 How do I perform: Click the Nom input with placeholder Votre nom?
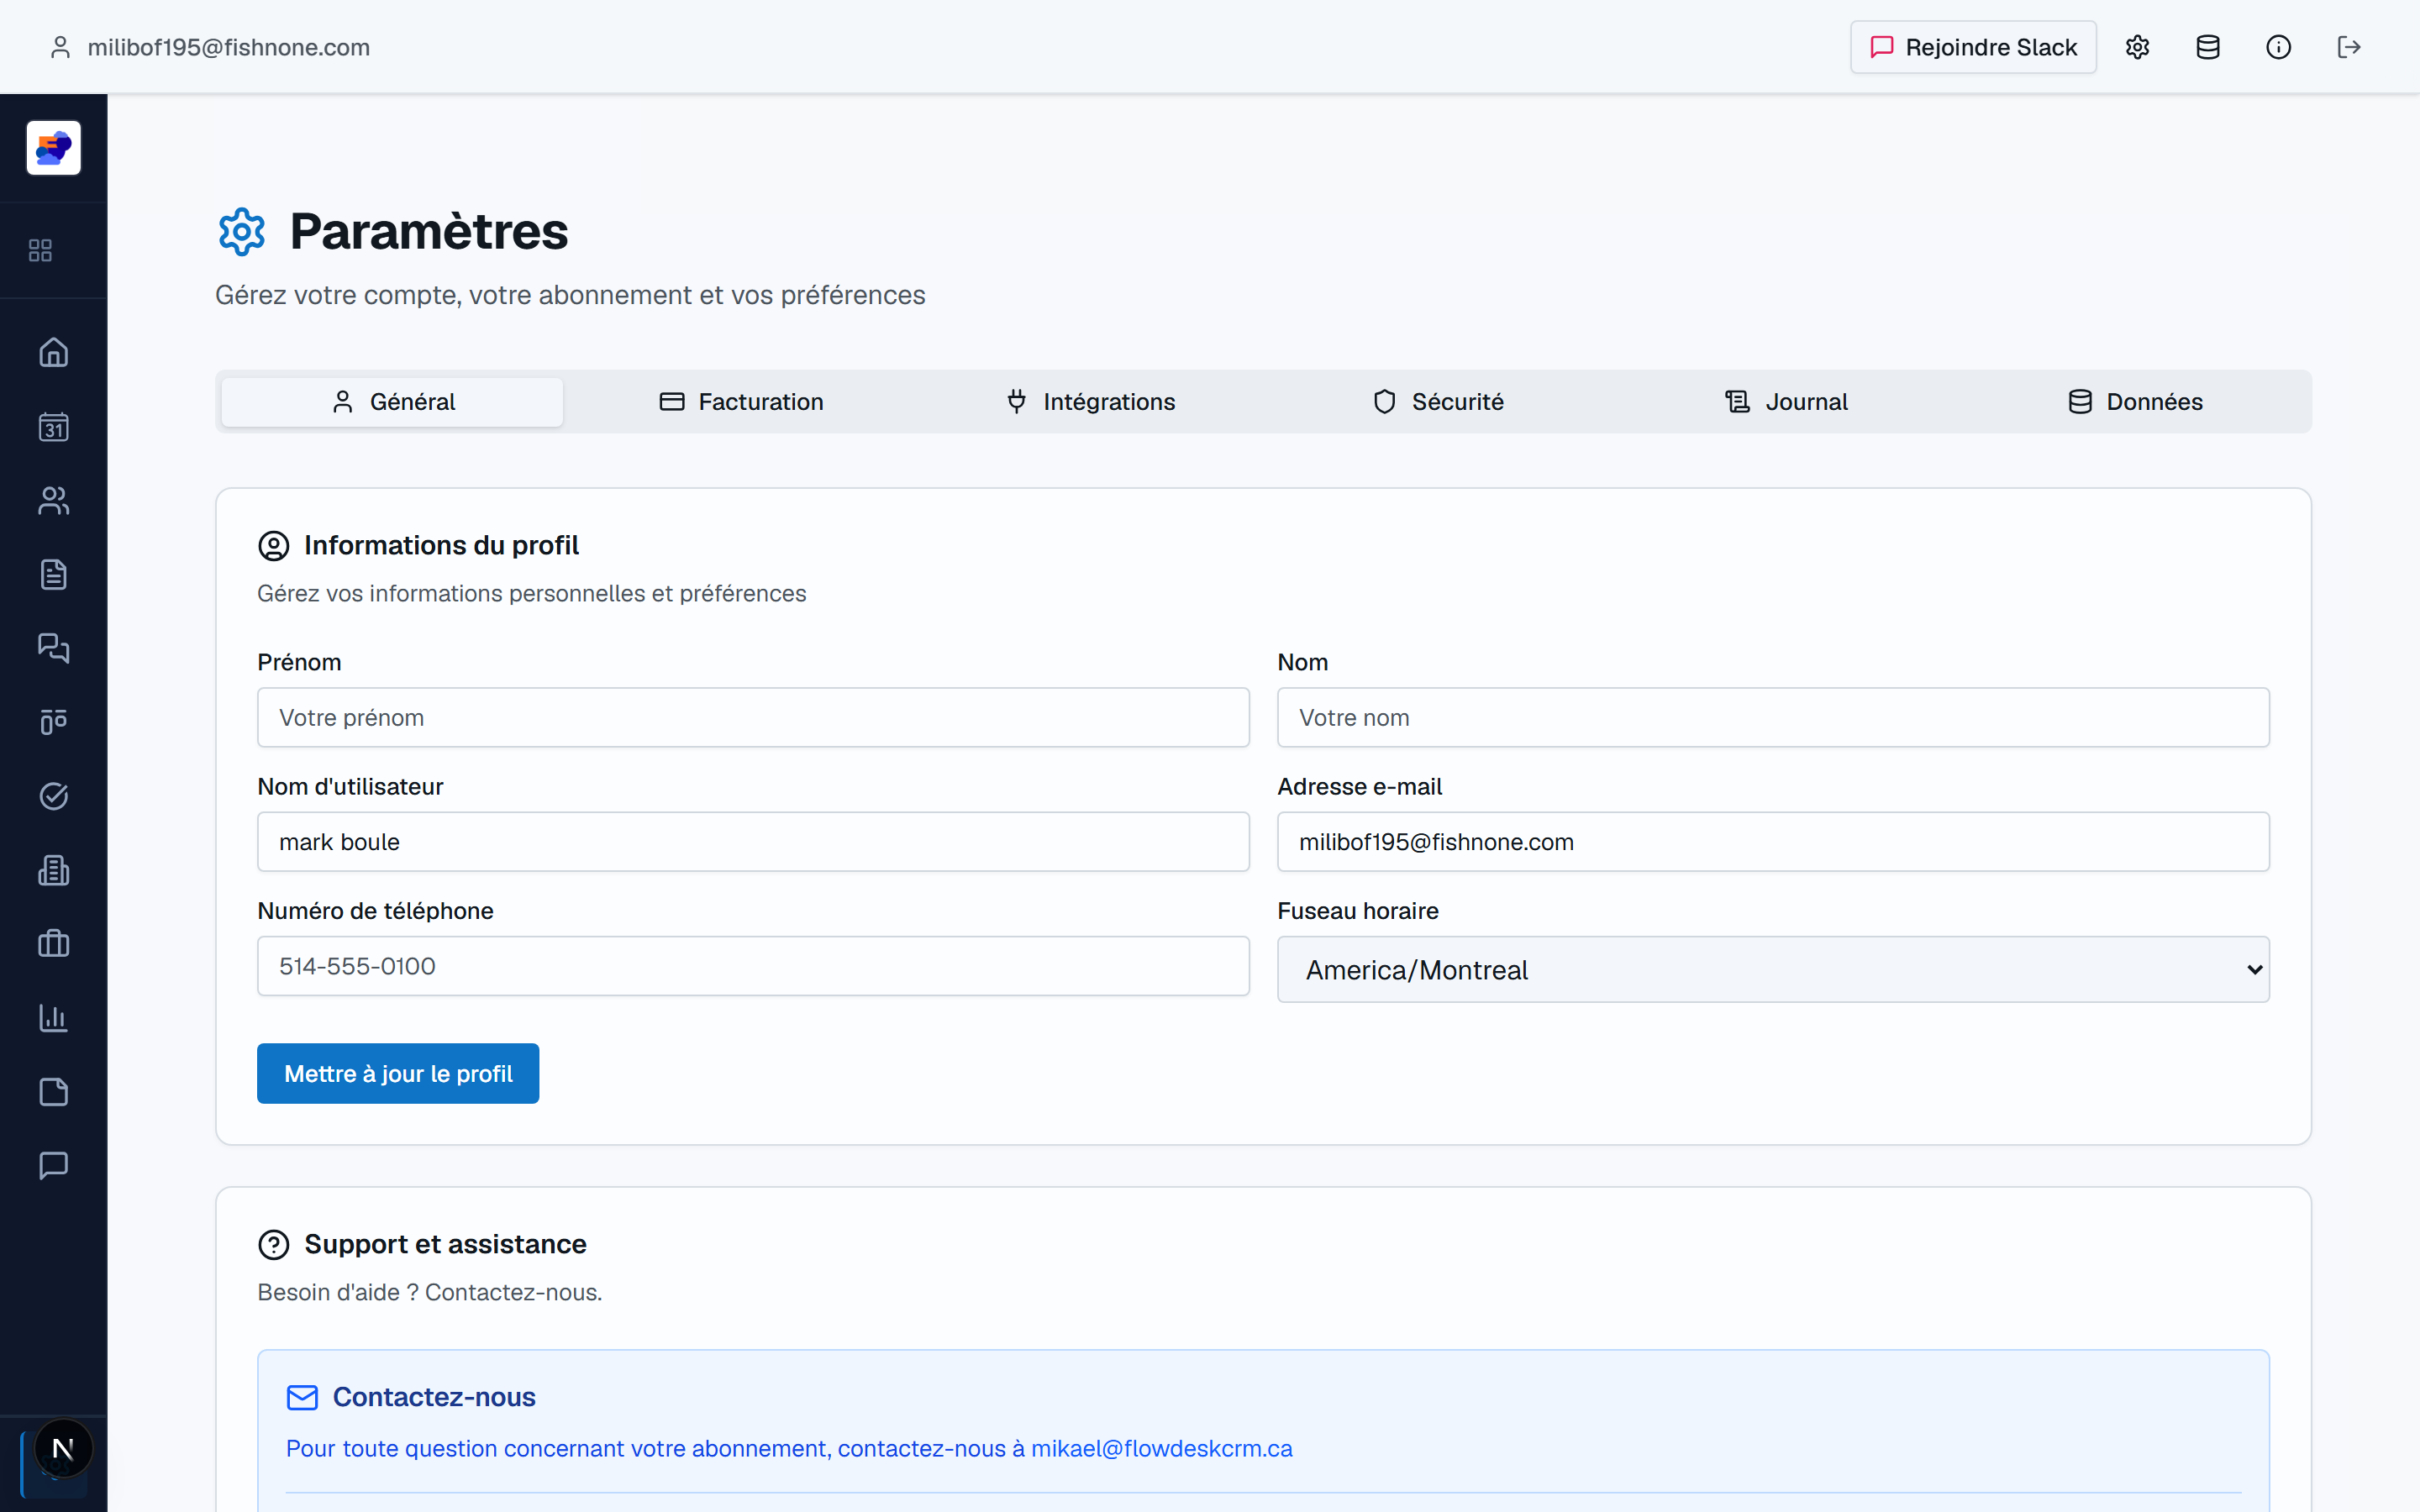point(1773,717)
